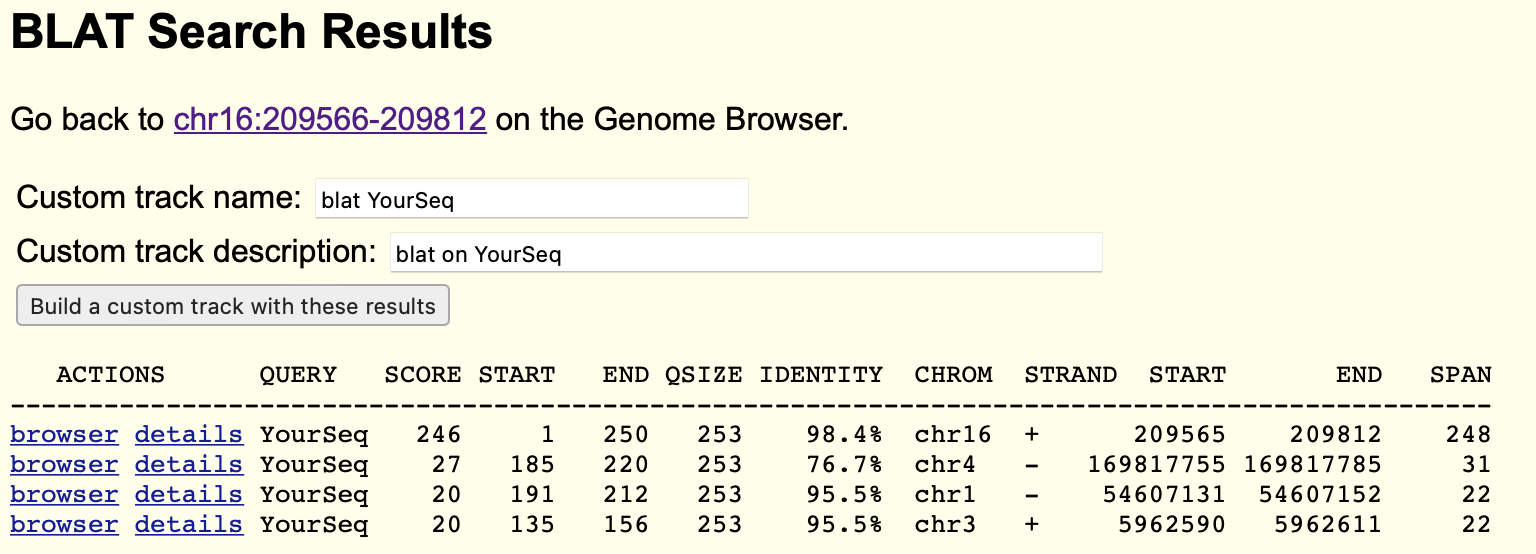This screenshot has width=1536, height=554.
Task: Click the QSIZE column header
Action: pos(704,375)
